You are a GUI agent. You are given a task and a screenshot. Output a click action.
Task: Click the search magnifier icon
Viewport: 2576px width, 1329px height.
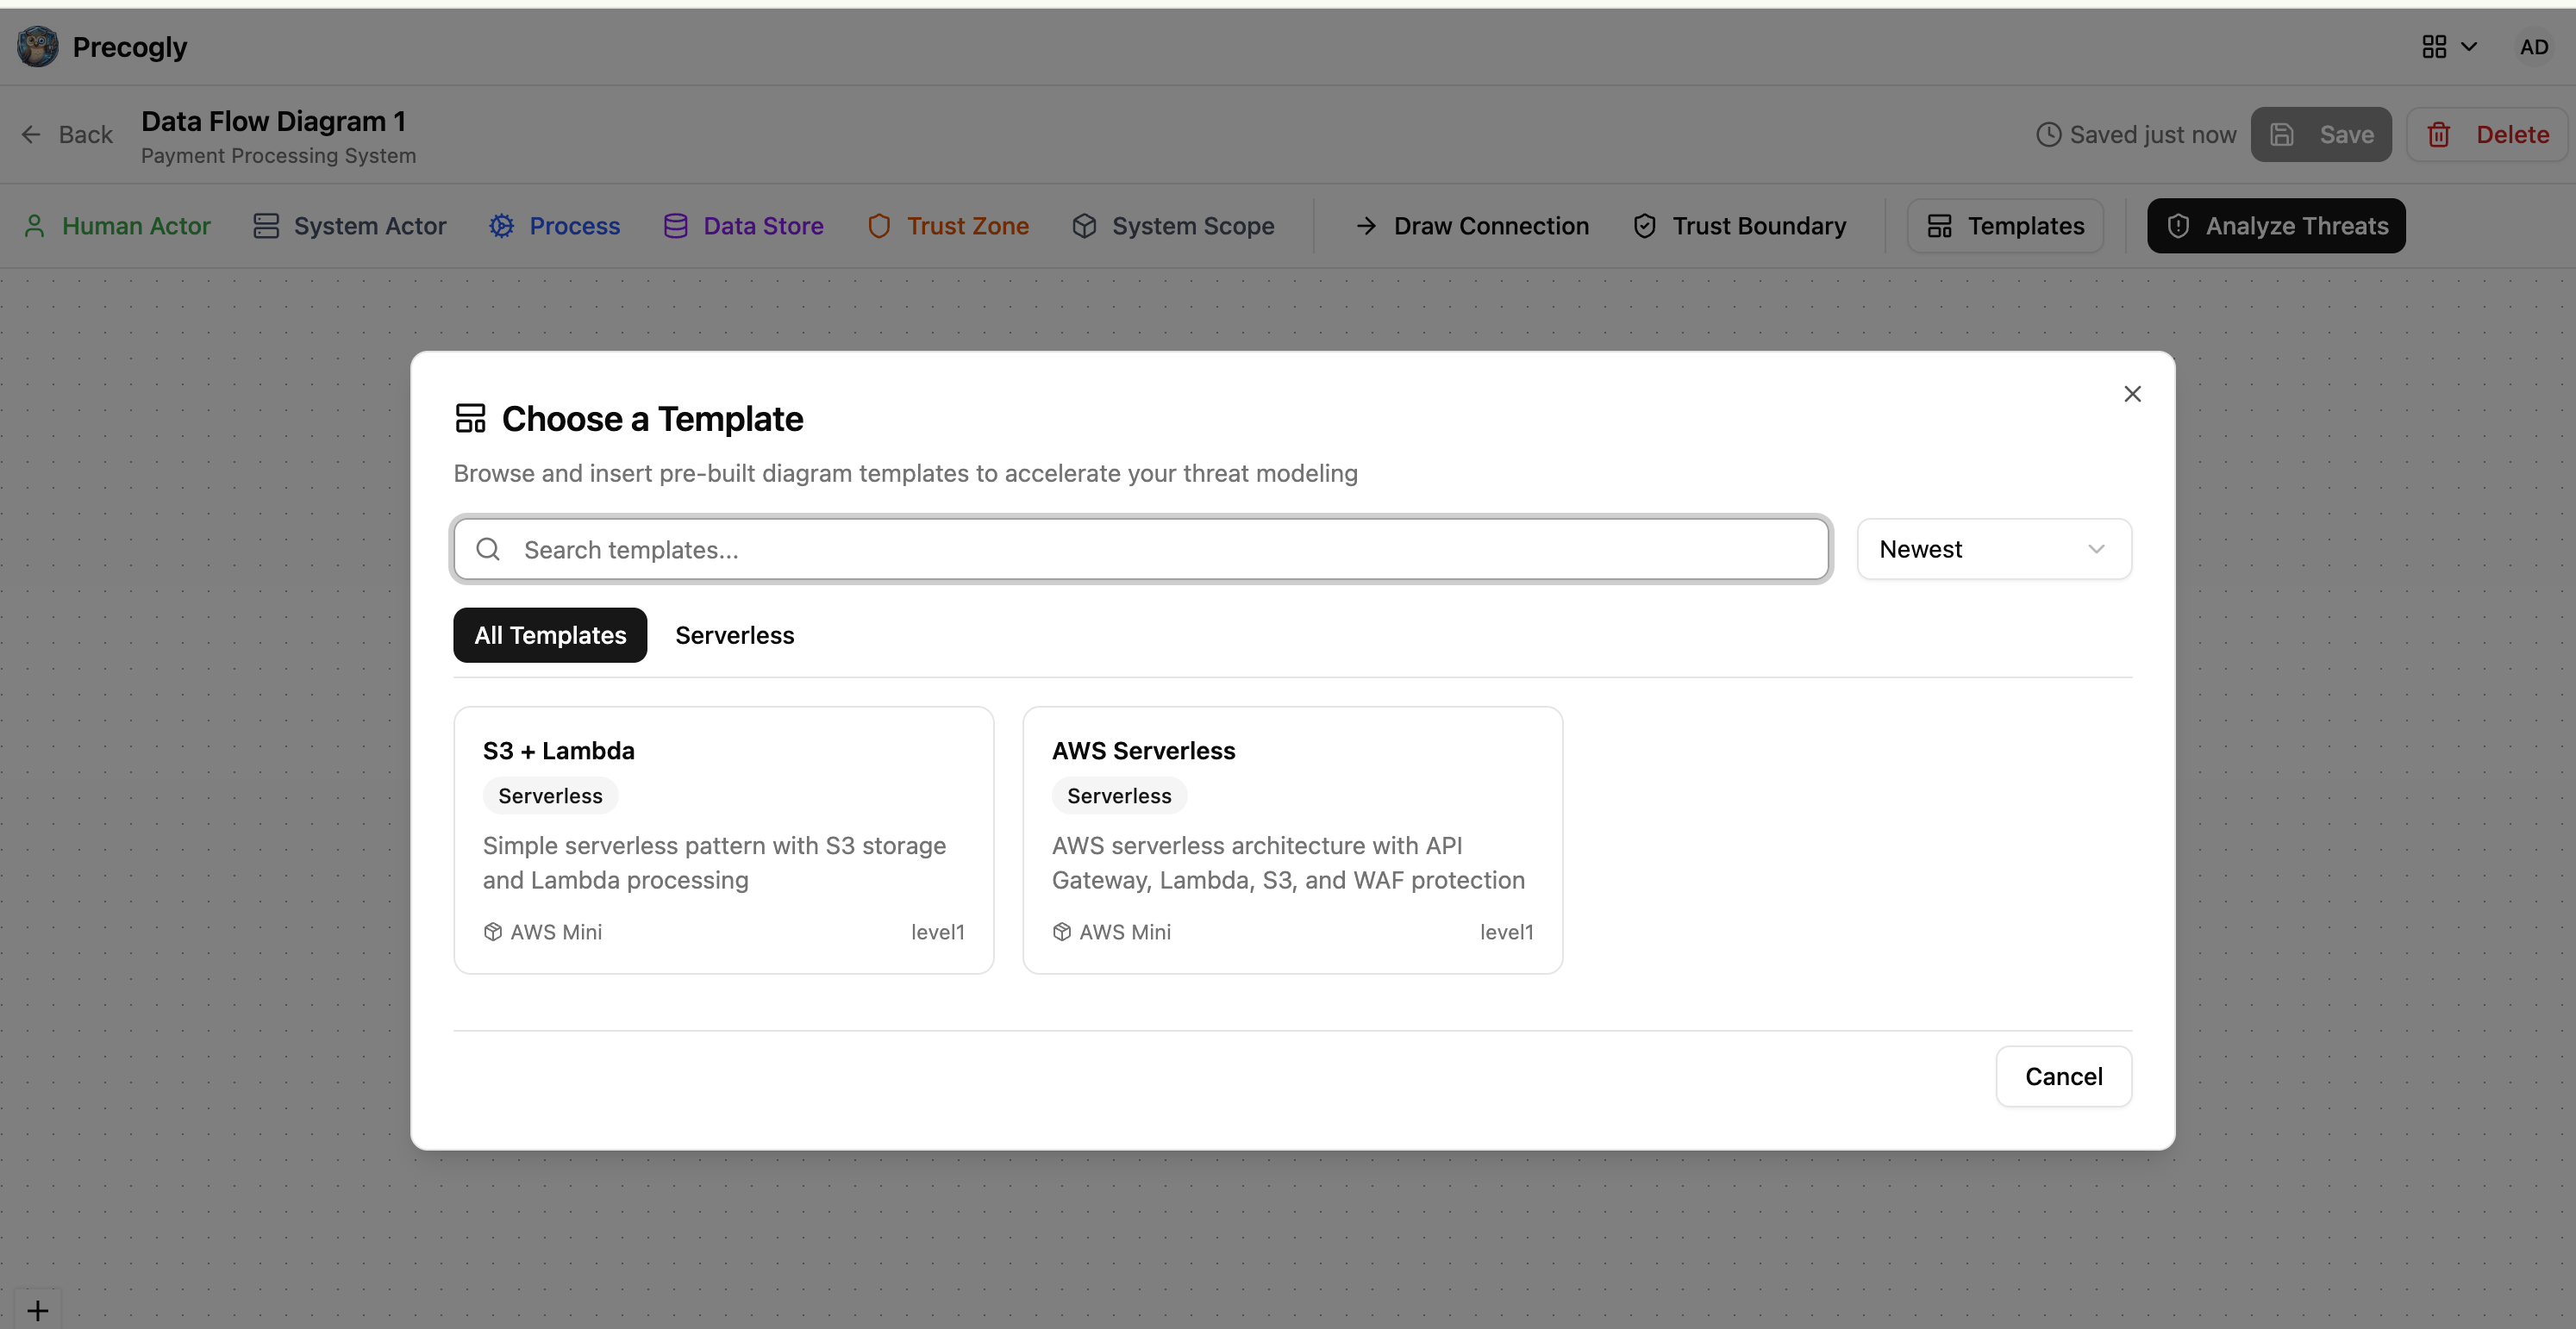point(488,549)
